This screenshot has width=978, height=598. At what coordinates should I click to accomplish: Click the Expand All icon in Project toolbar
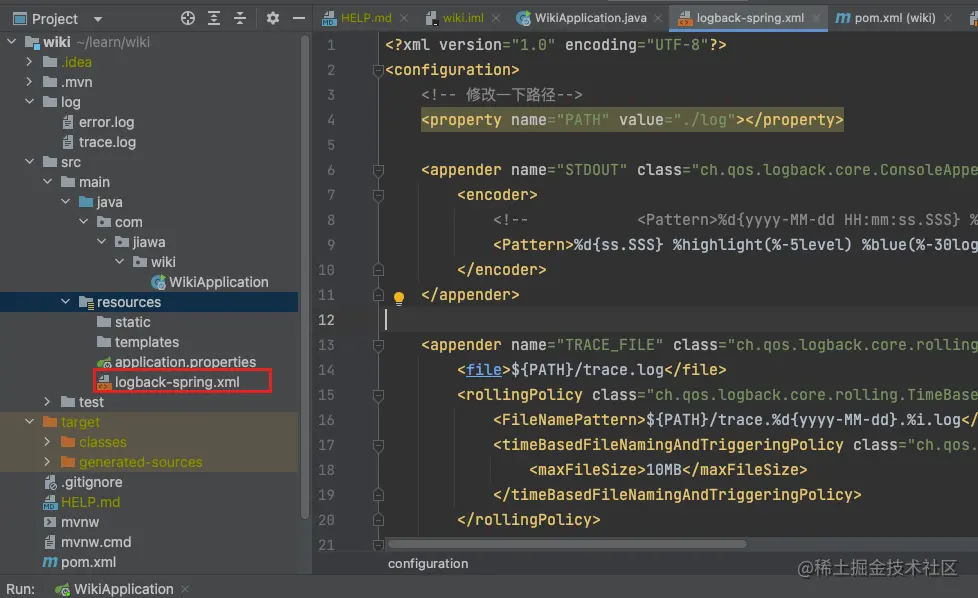[214, 18]
